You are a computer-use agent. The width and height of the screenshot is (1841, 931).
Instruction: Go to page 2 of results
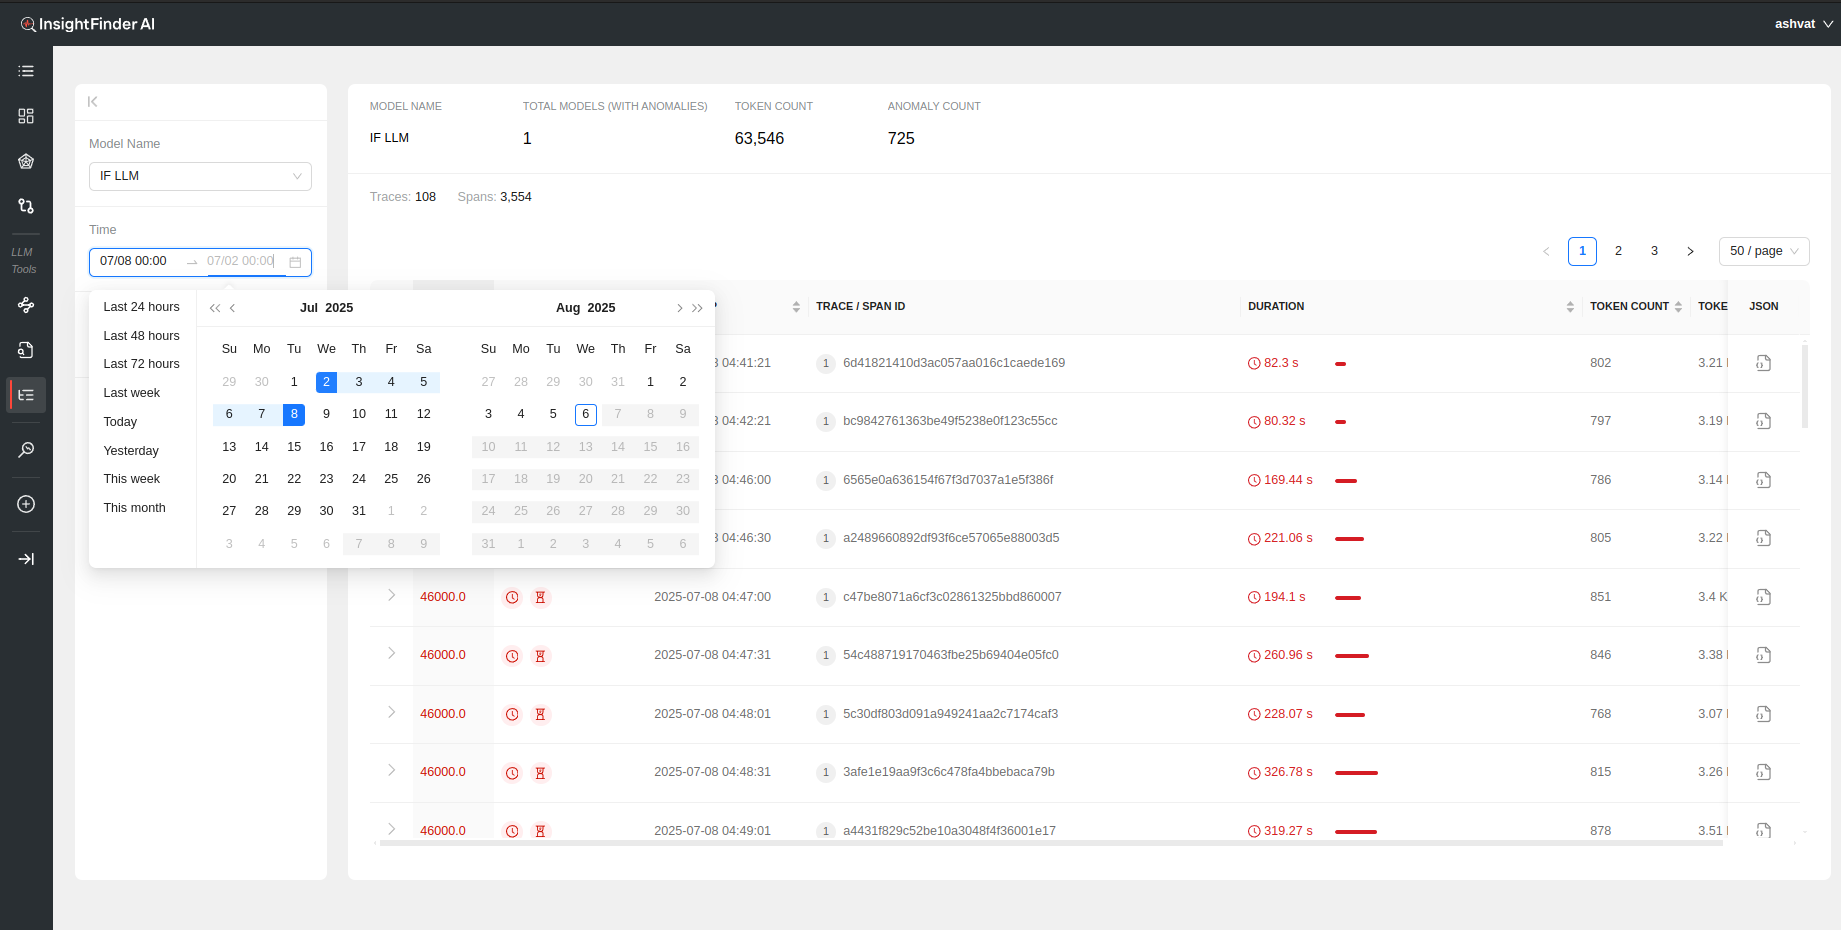tap(1618, 251)
